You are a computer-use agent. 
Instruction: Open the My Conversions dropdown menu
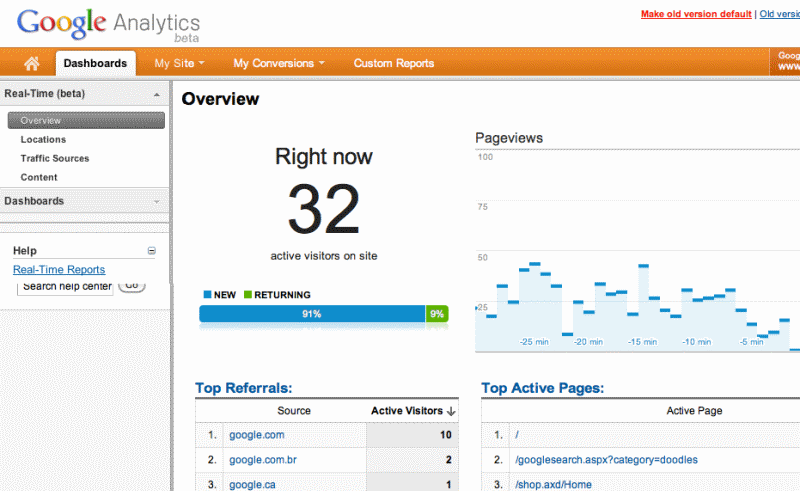click(279, 63)
